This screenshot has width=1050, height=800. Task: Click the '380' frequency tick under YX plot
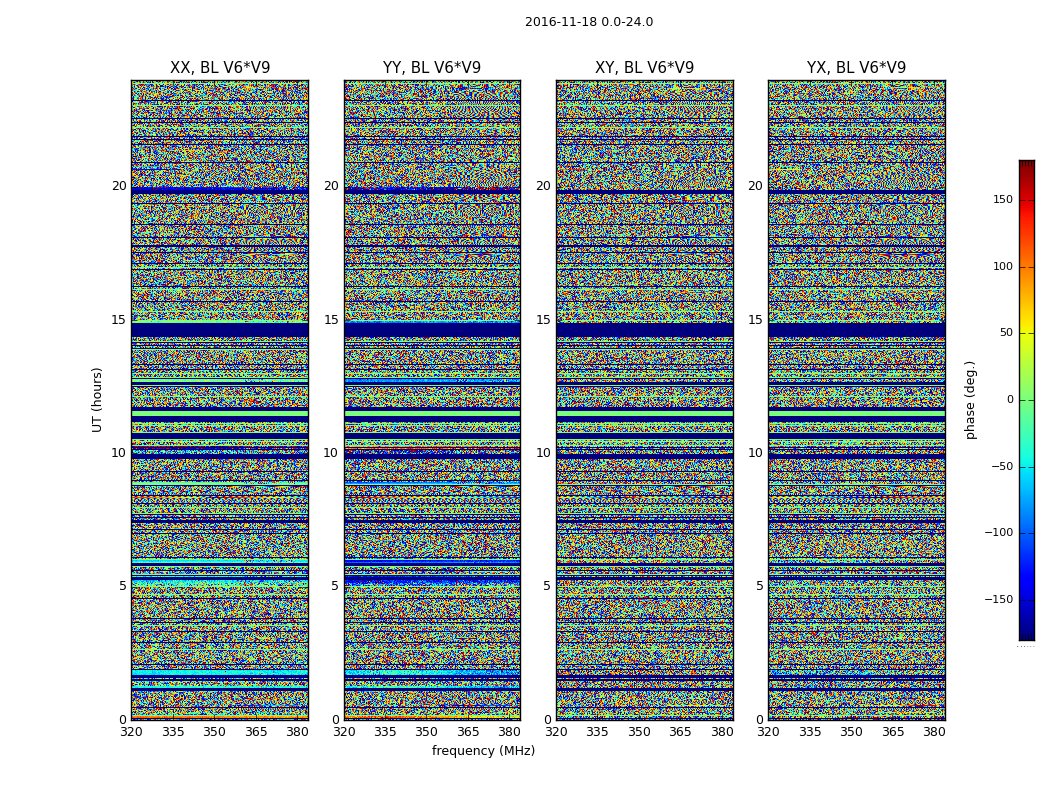pyautogui.click(x=934, y=732)
